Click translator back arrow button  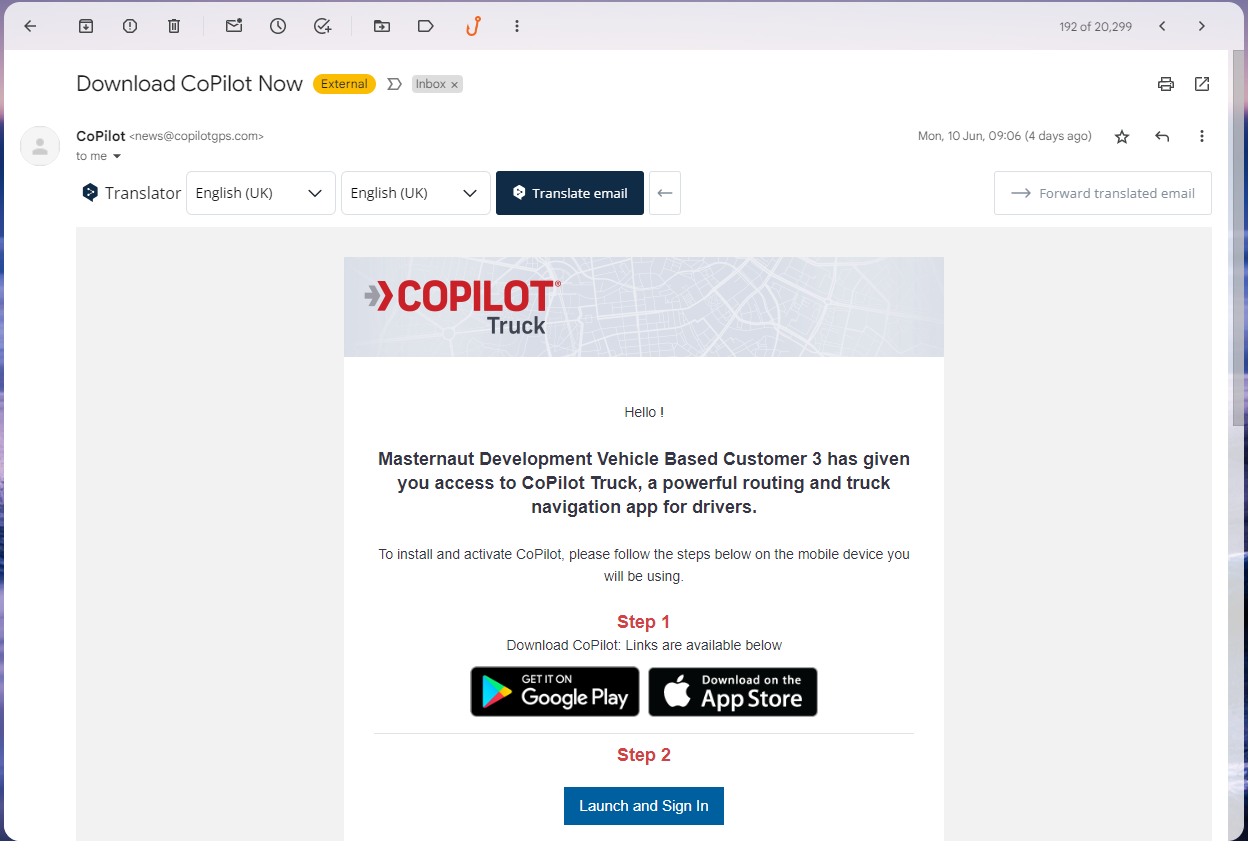[x=665, y=193]
